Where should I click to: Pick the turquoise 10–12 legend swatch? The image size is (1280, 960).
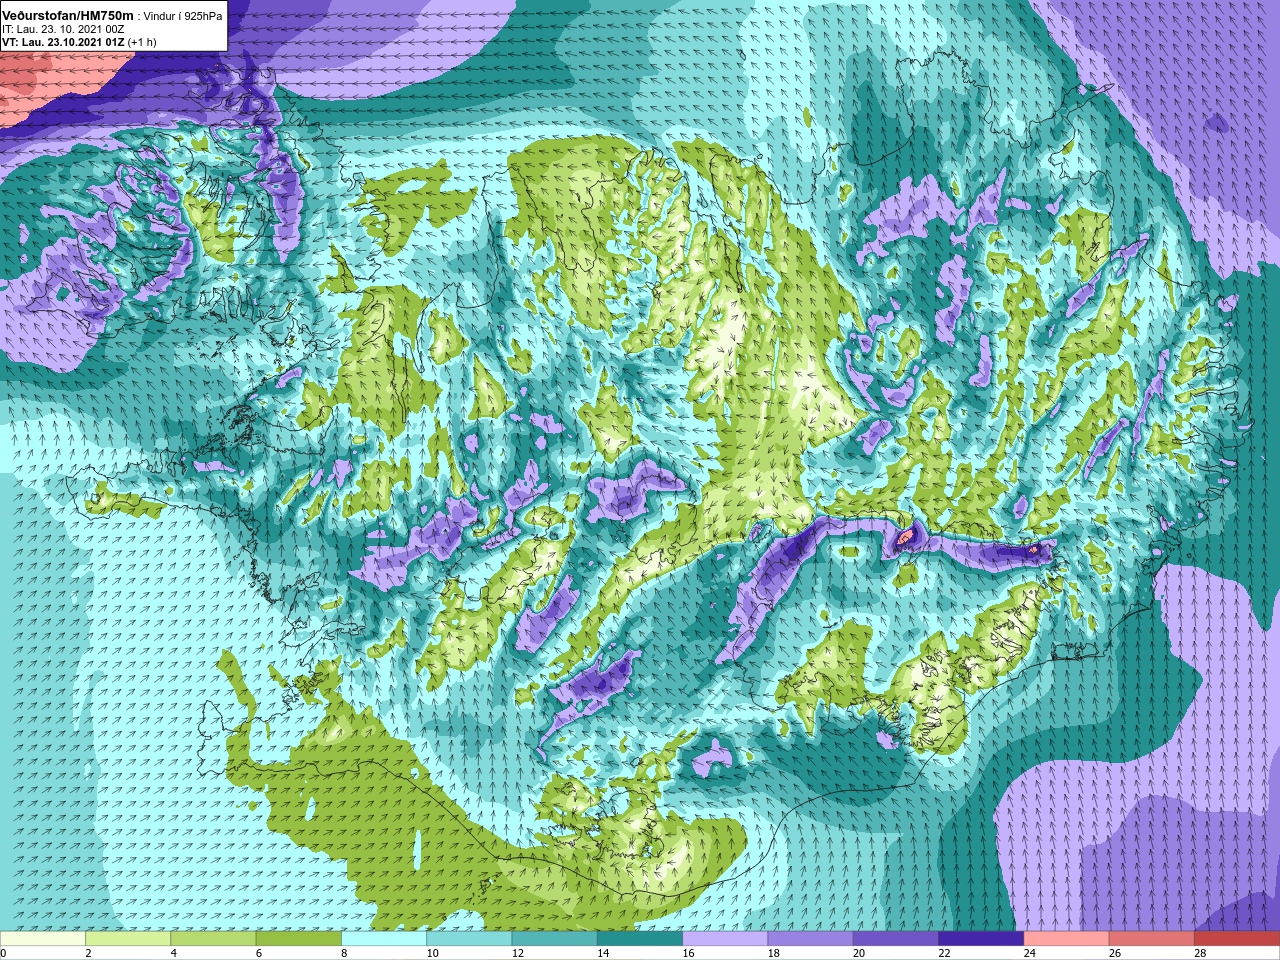pos(469,939)
